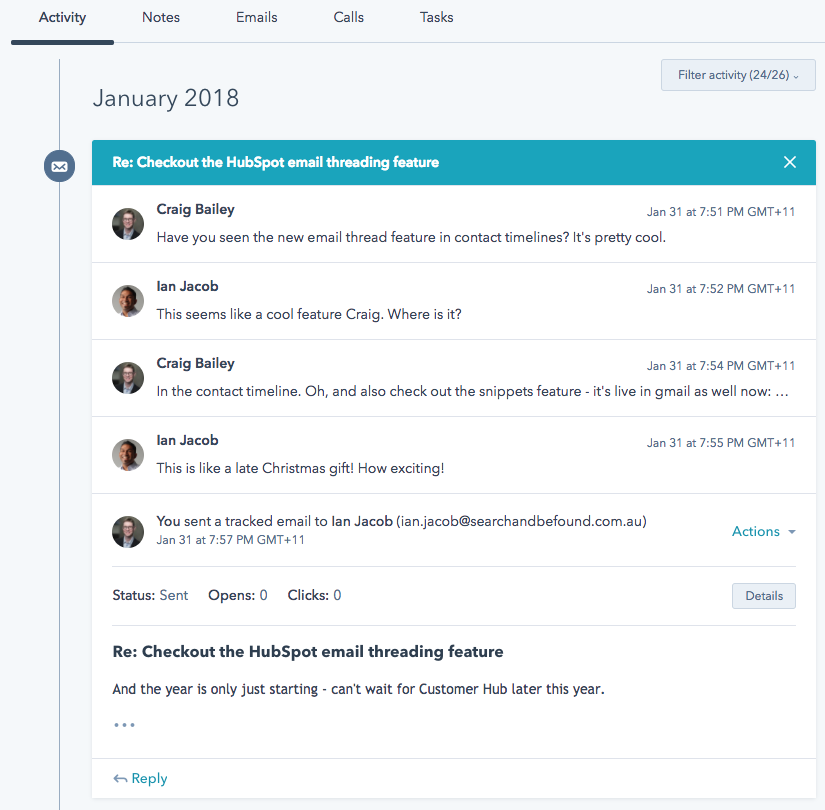Click the Opens: 0 counter
Screen dimensions: 825x810
click(x=237, y=595)
